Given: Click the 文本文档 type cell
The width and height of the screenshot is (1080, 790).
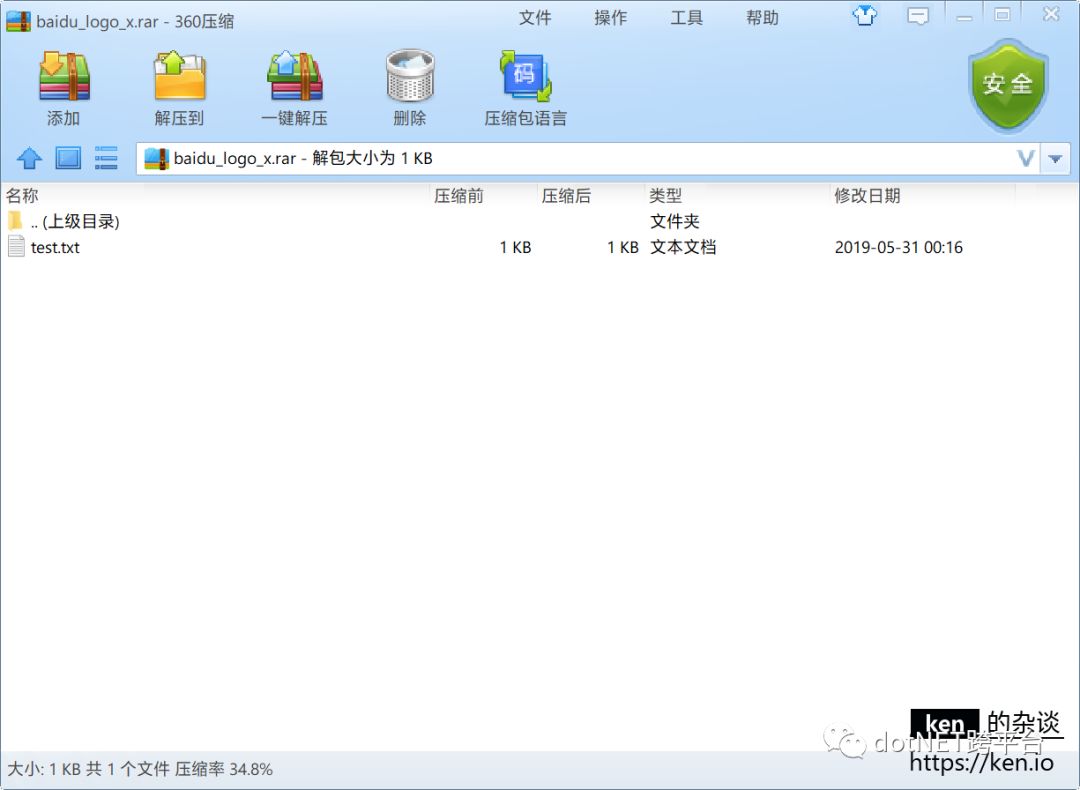Looking at the screenshot, I should (x=683, y=247).
